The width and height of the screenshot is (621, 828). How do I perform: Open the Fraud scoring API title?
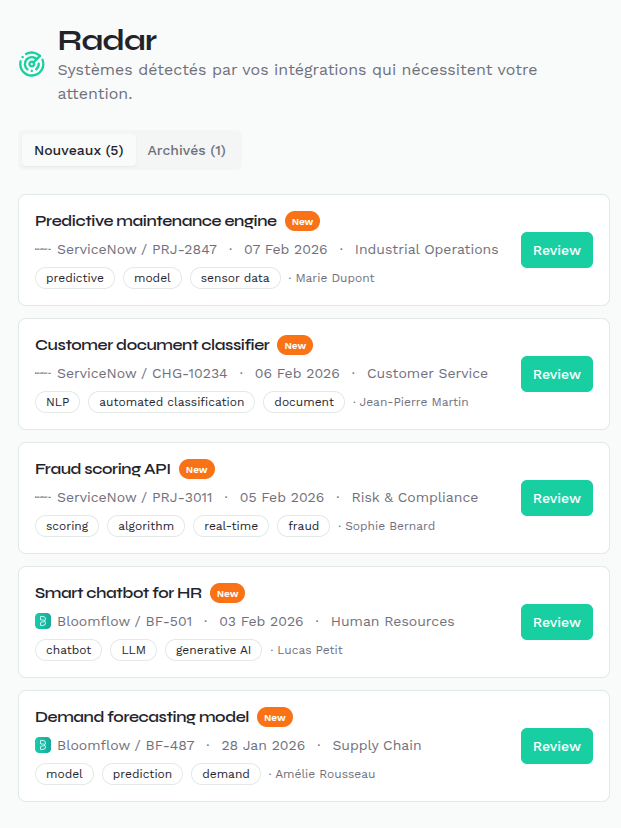tap(103, 469)
